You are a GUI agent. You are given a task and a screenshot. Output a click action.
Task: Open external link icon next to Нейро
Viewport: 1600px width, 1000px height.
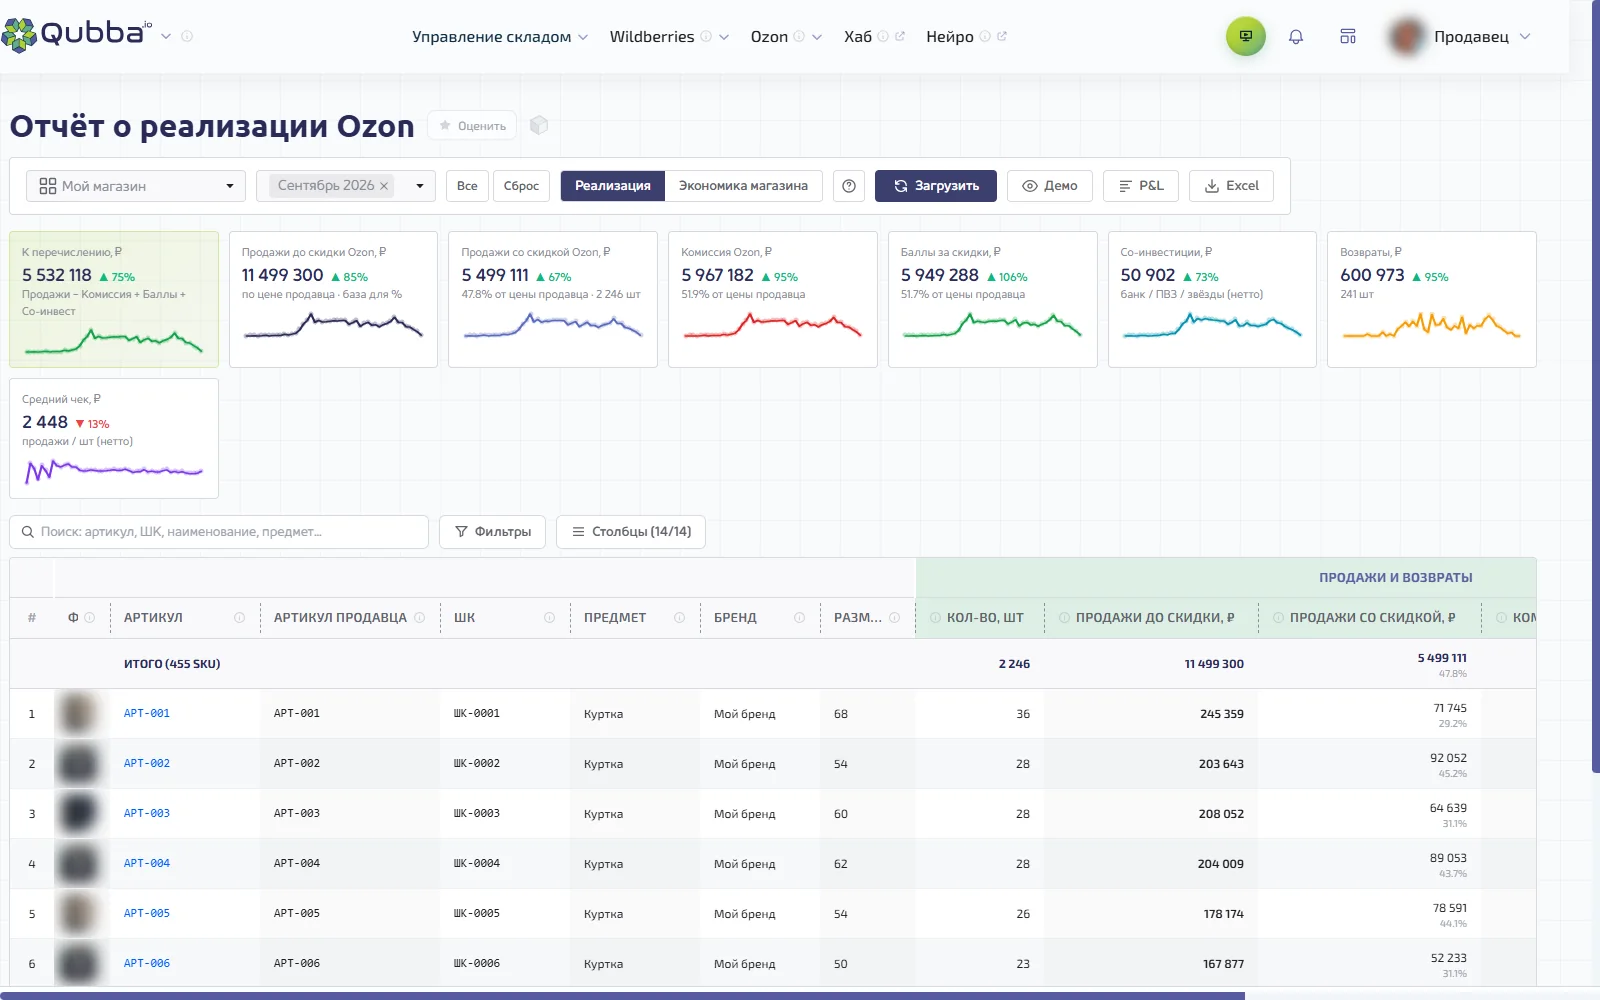(1002, 37)
